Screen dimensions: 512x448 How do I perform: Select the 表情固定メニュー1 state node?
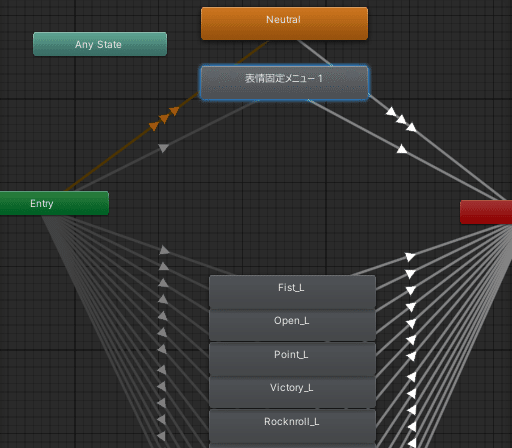(x=284, y=83)
